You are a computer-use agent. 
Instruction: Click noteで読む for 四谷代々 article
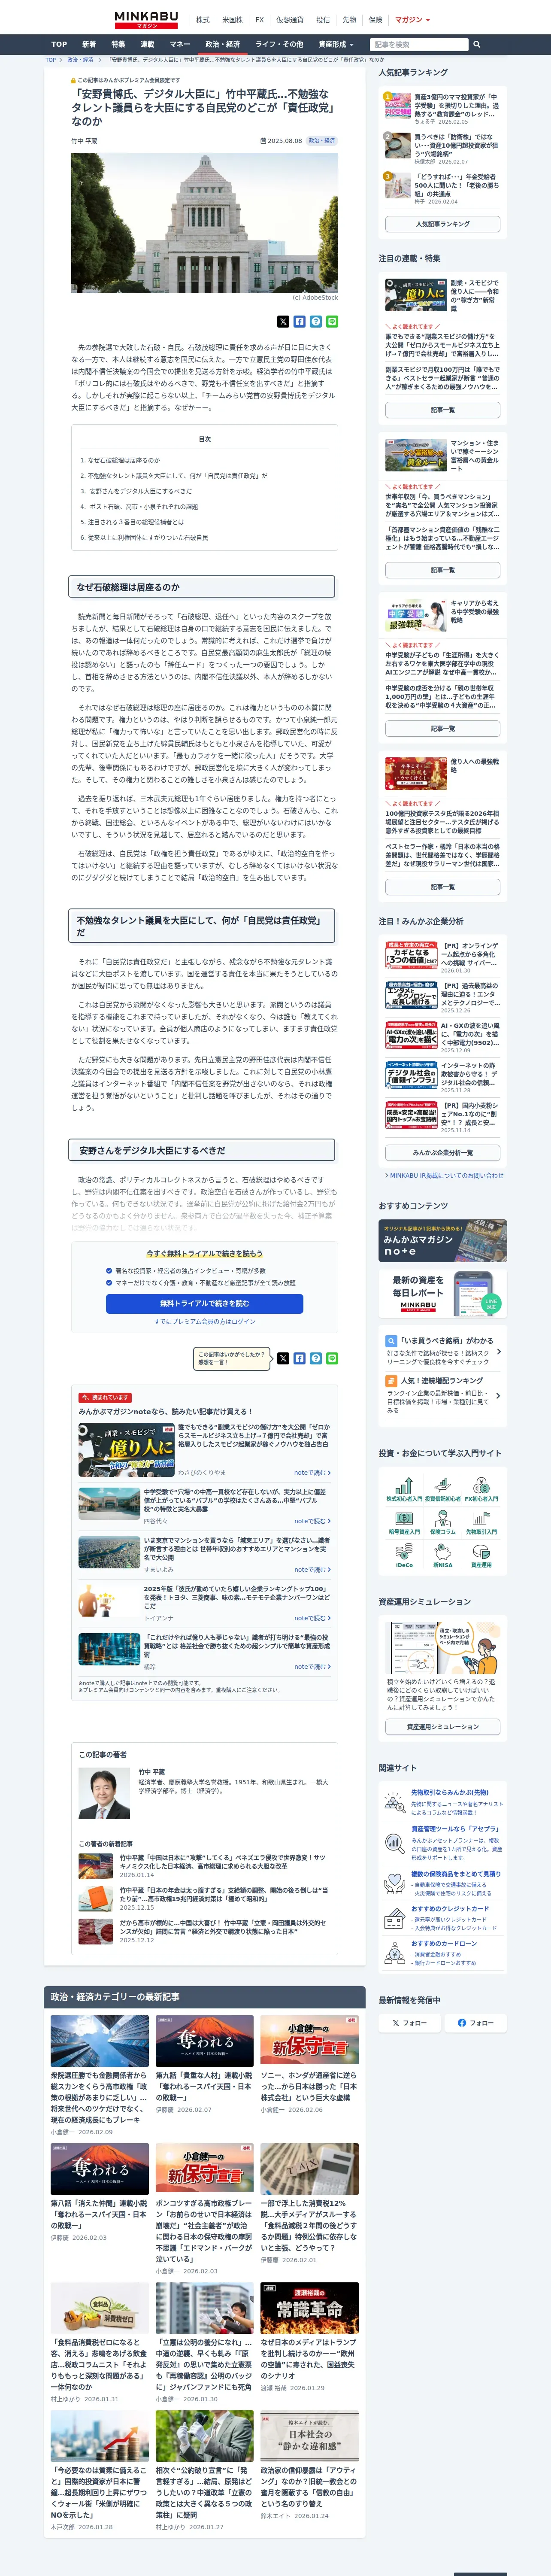point(312,1521)
